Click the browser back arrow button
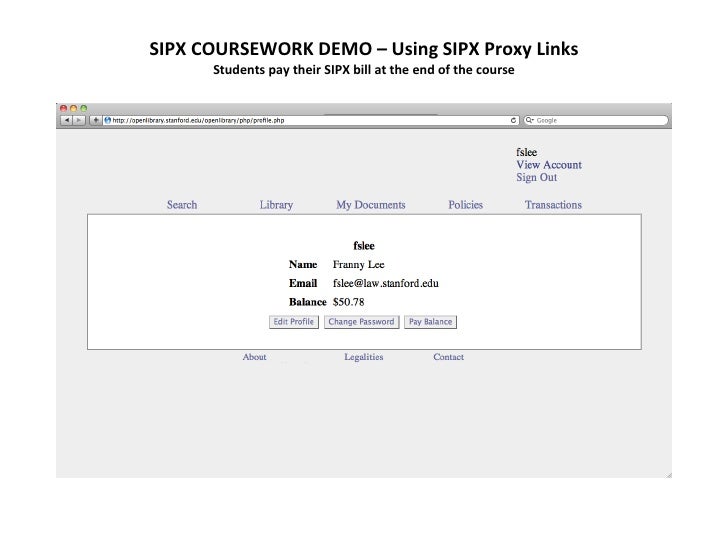Viewport: 728px width, 546px height. click(66, 120)
